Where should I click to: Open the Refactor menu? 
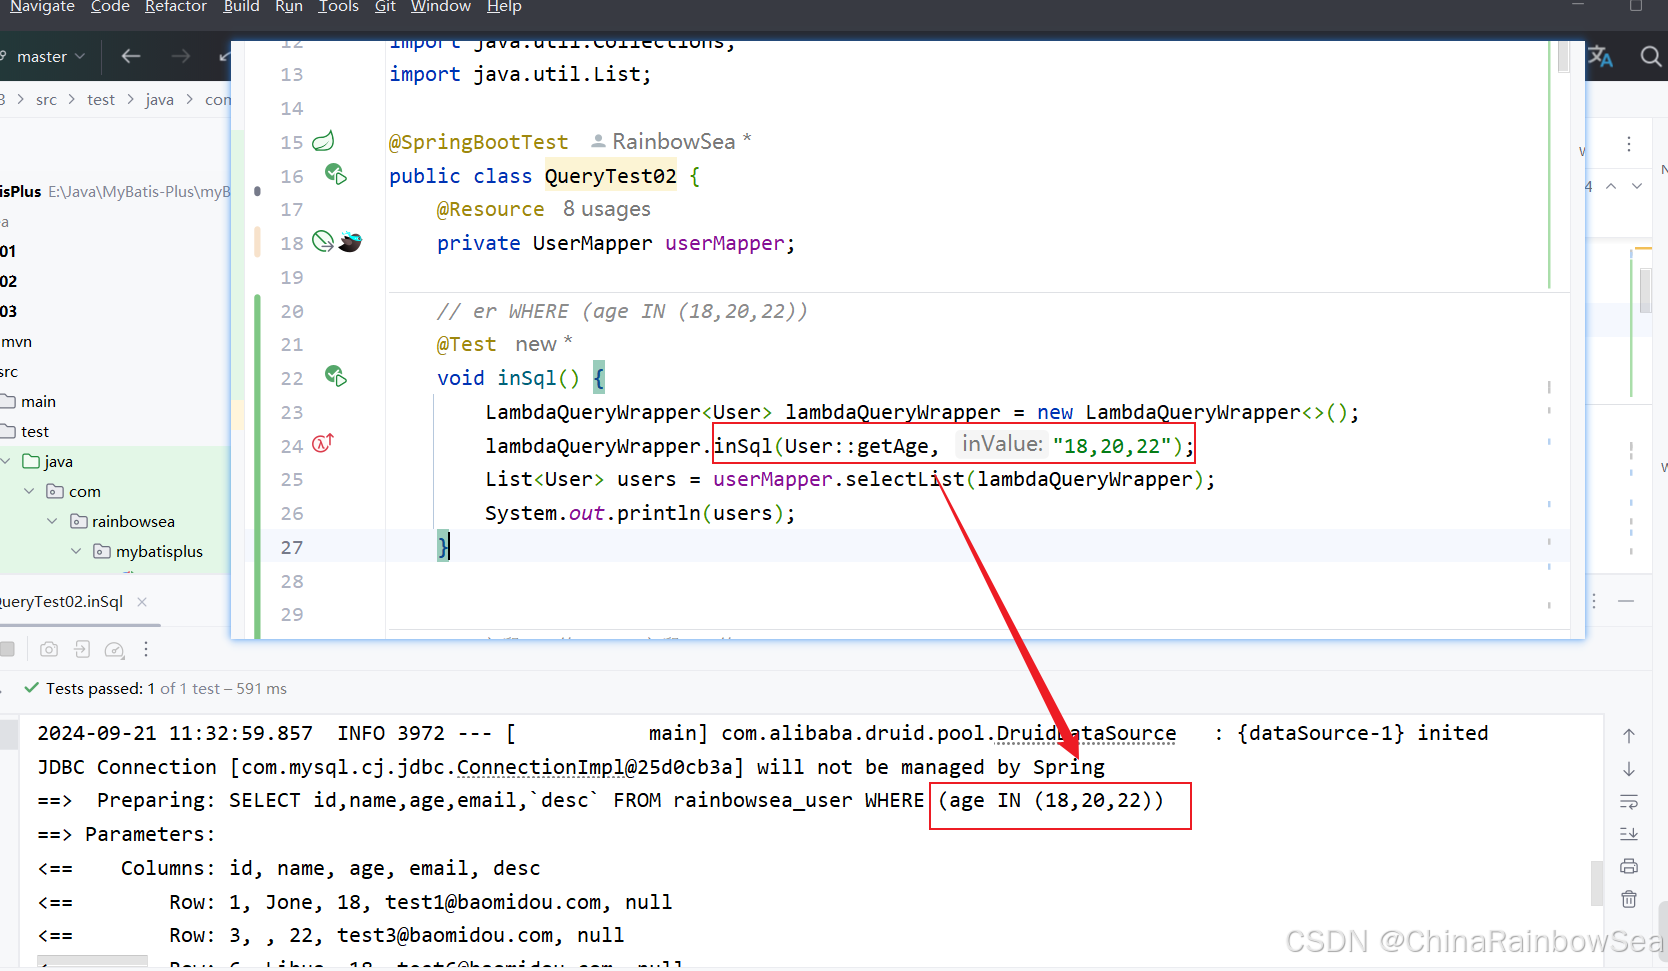pos(175,7)
